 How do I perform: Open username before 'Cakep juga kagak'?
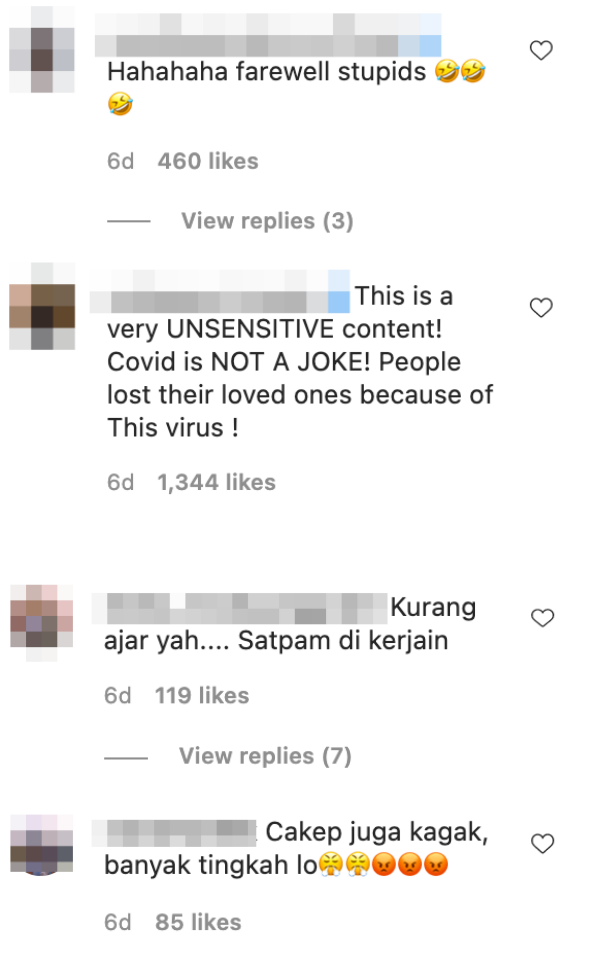click(174, 833)
